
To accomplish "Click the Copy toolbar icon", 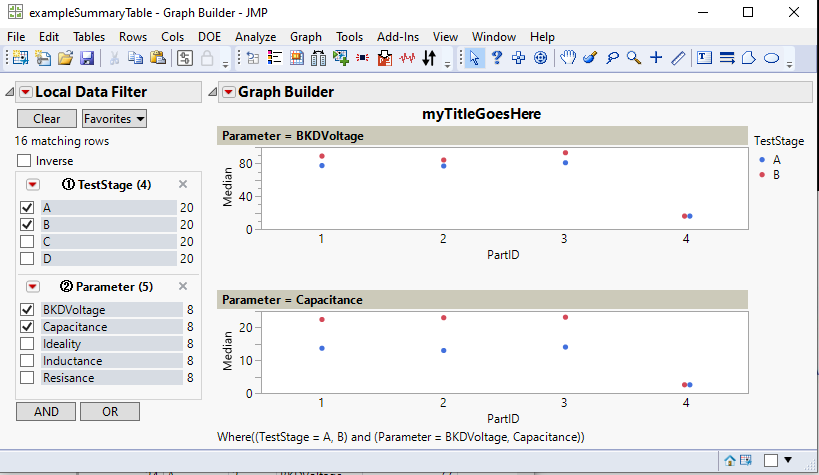I will 135,57.
